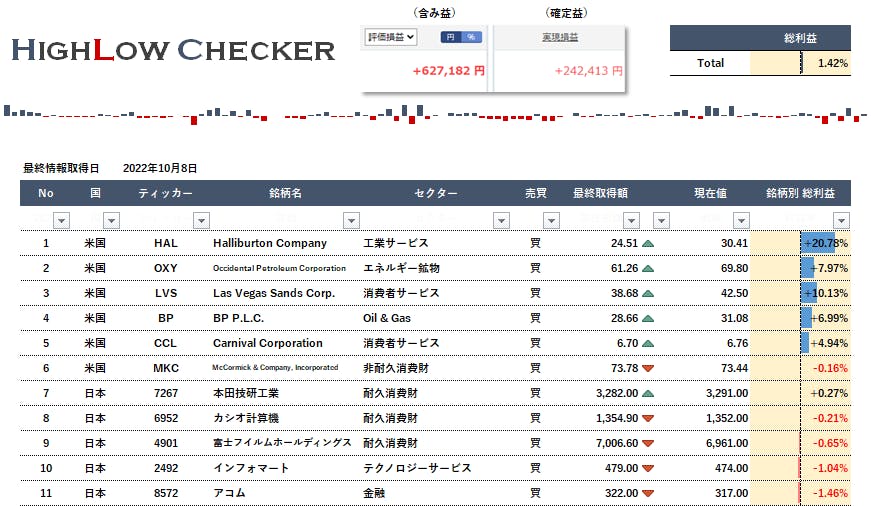Click the green up arrow beside 61.26
Image resolution: width=871 pixels, height=506 pixels.
click(x=648, y=268)
